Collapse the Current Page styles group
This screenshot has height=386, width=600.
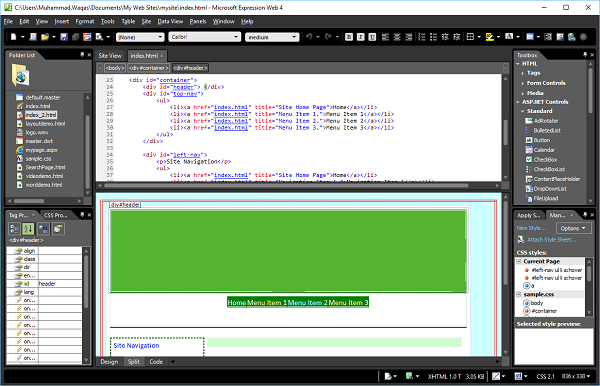click(519, 261)
